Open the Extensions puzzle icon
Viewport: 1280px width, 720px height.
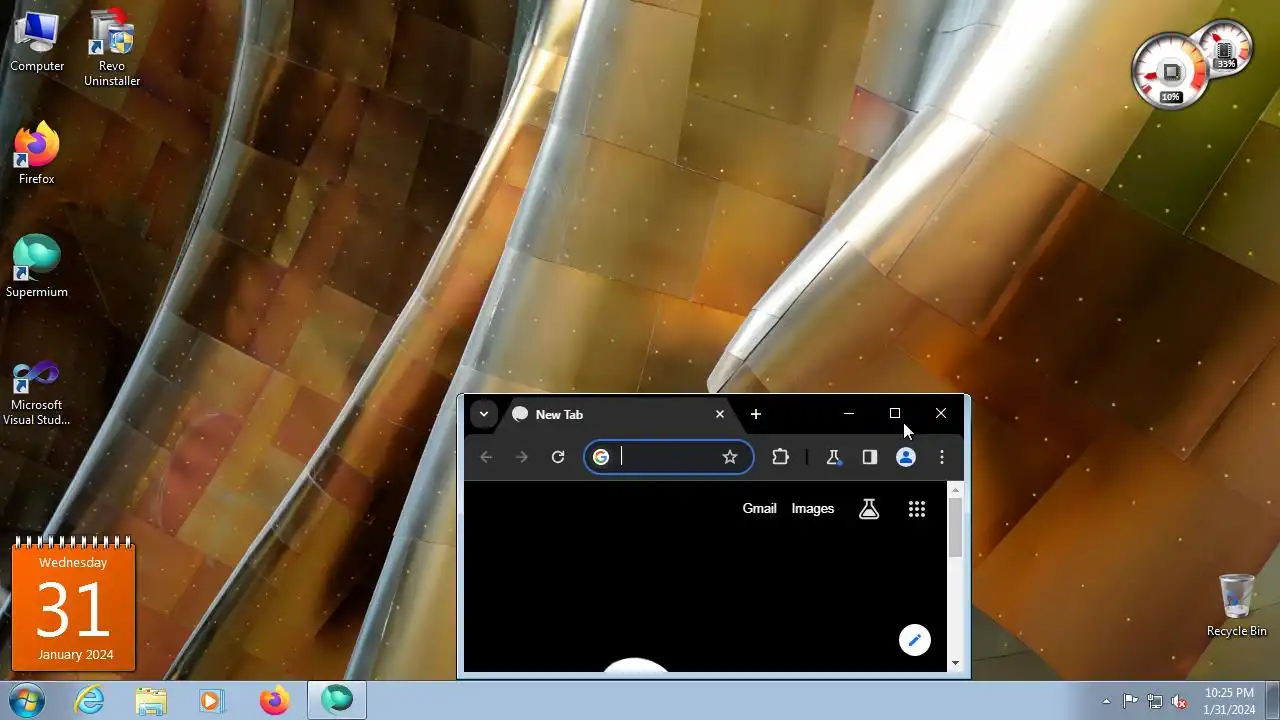pyautogui.click(x=780, y=457)
